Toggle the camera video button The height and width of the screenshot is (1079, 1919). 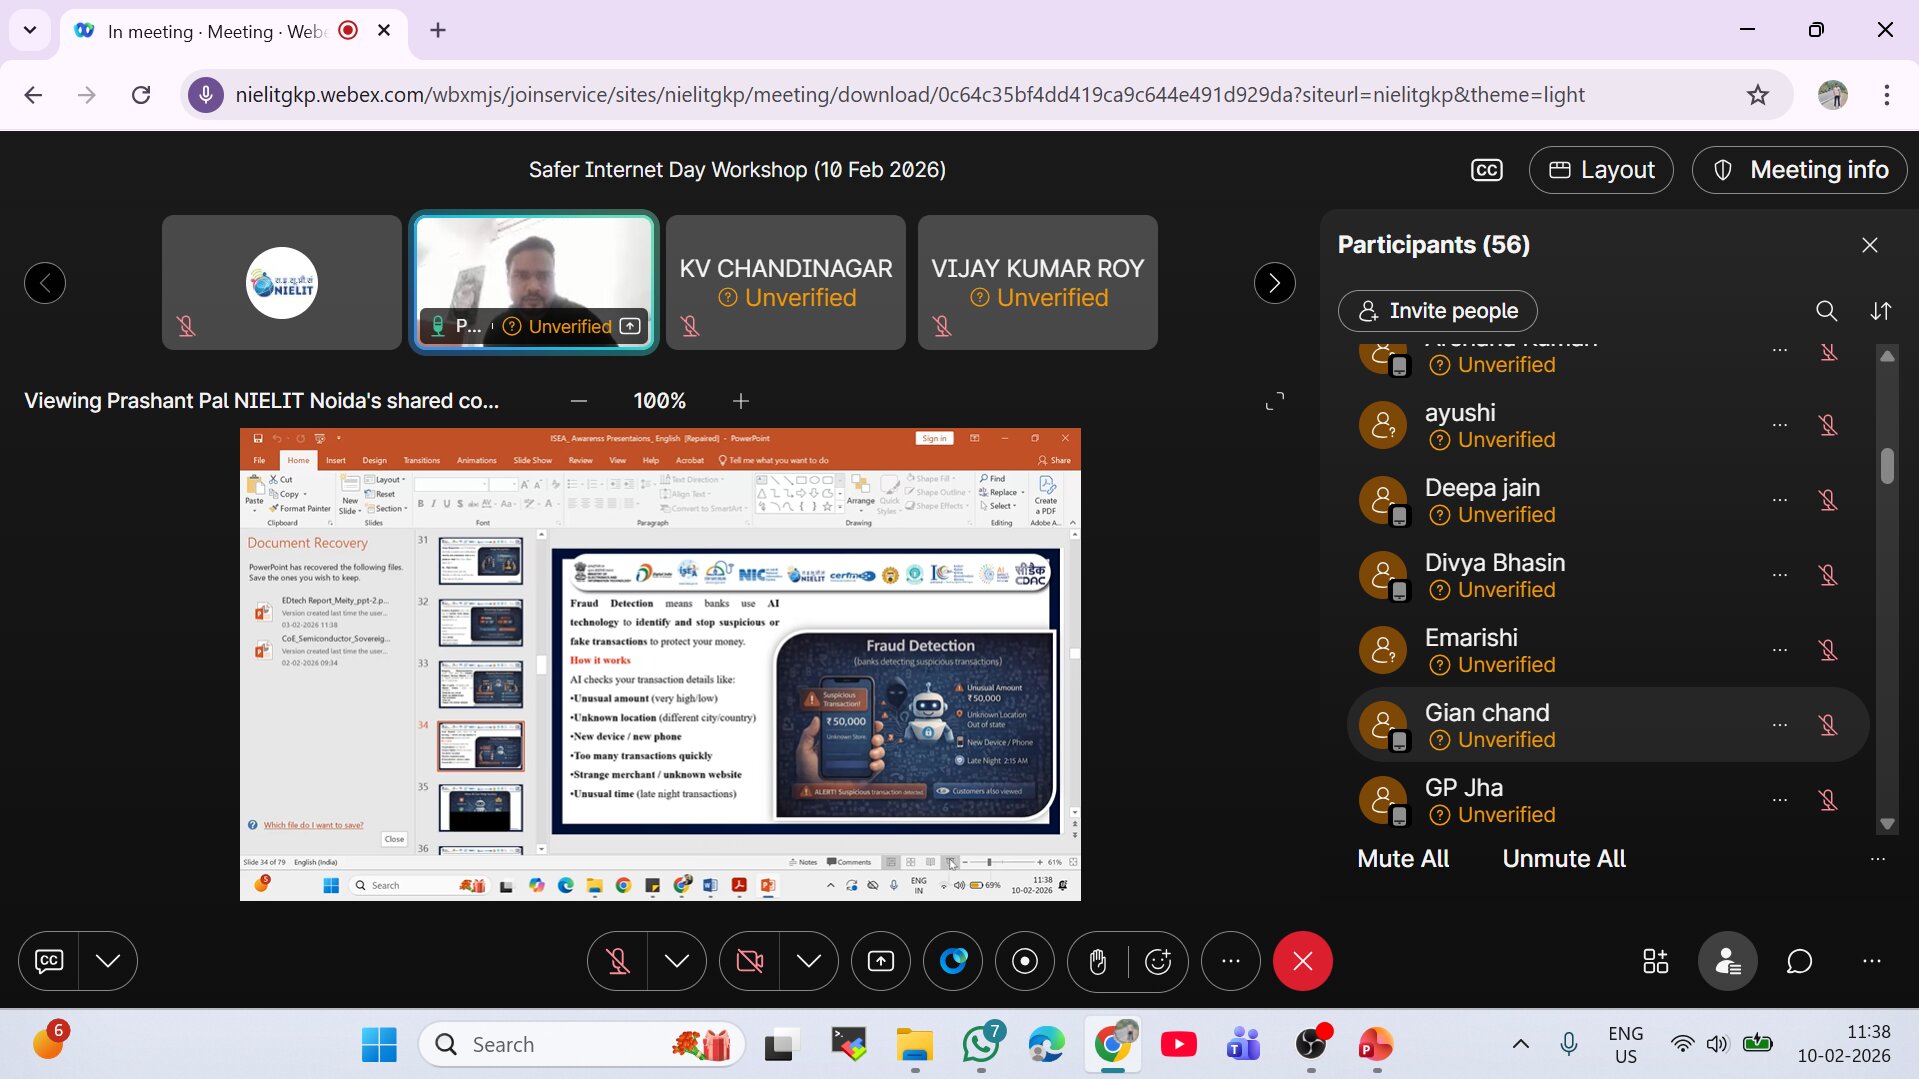tap(749, 961)
